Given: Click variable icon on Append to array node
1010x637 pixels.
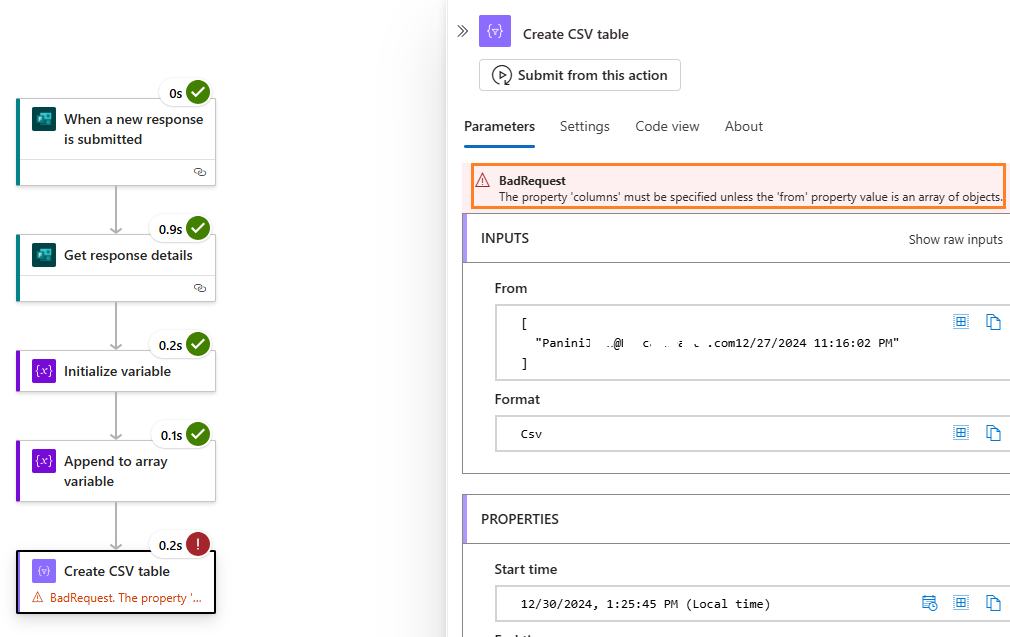Looking at the screenshot, I should 44,461.
